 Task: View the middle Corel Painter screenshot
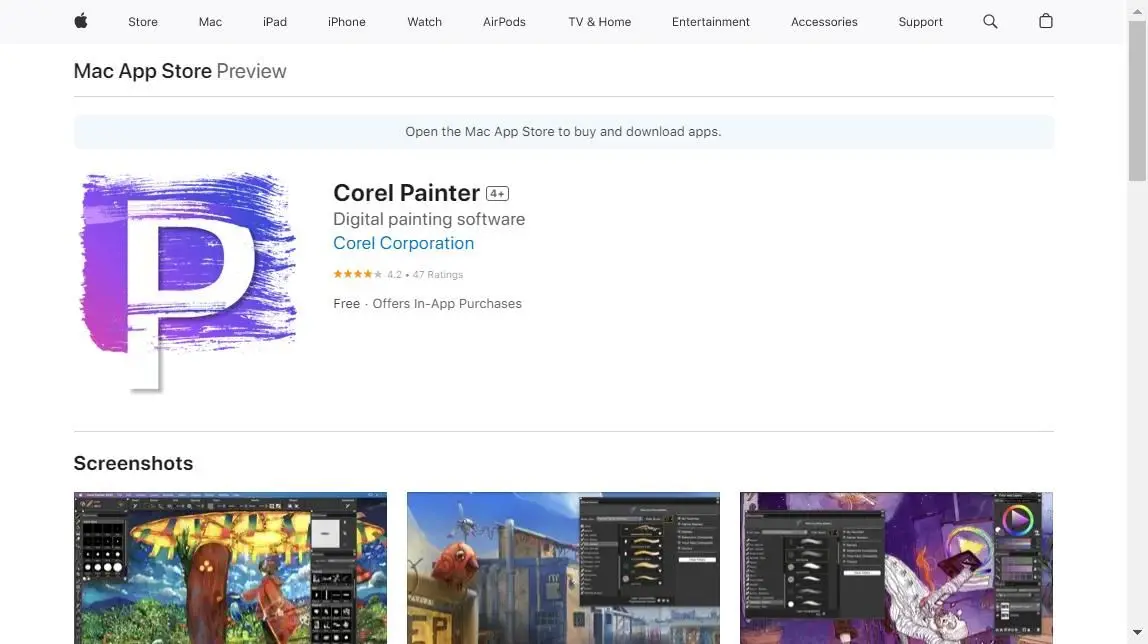[562, 568]
